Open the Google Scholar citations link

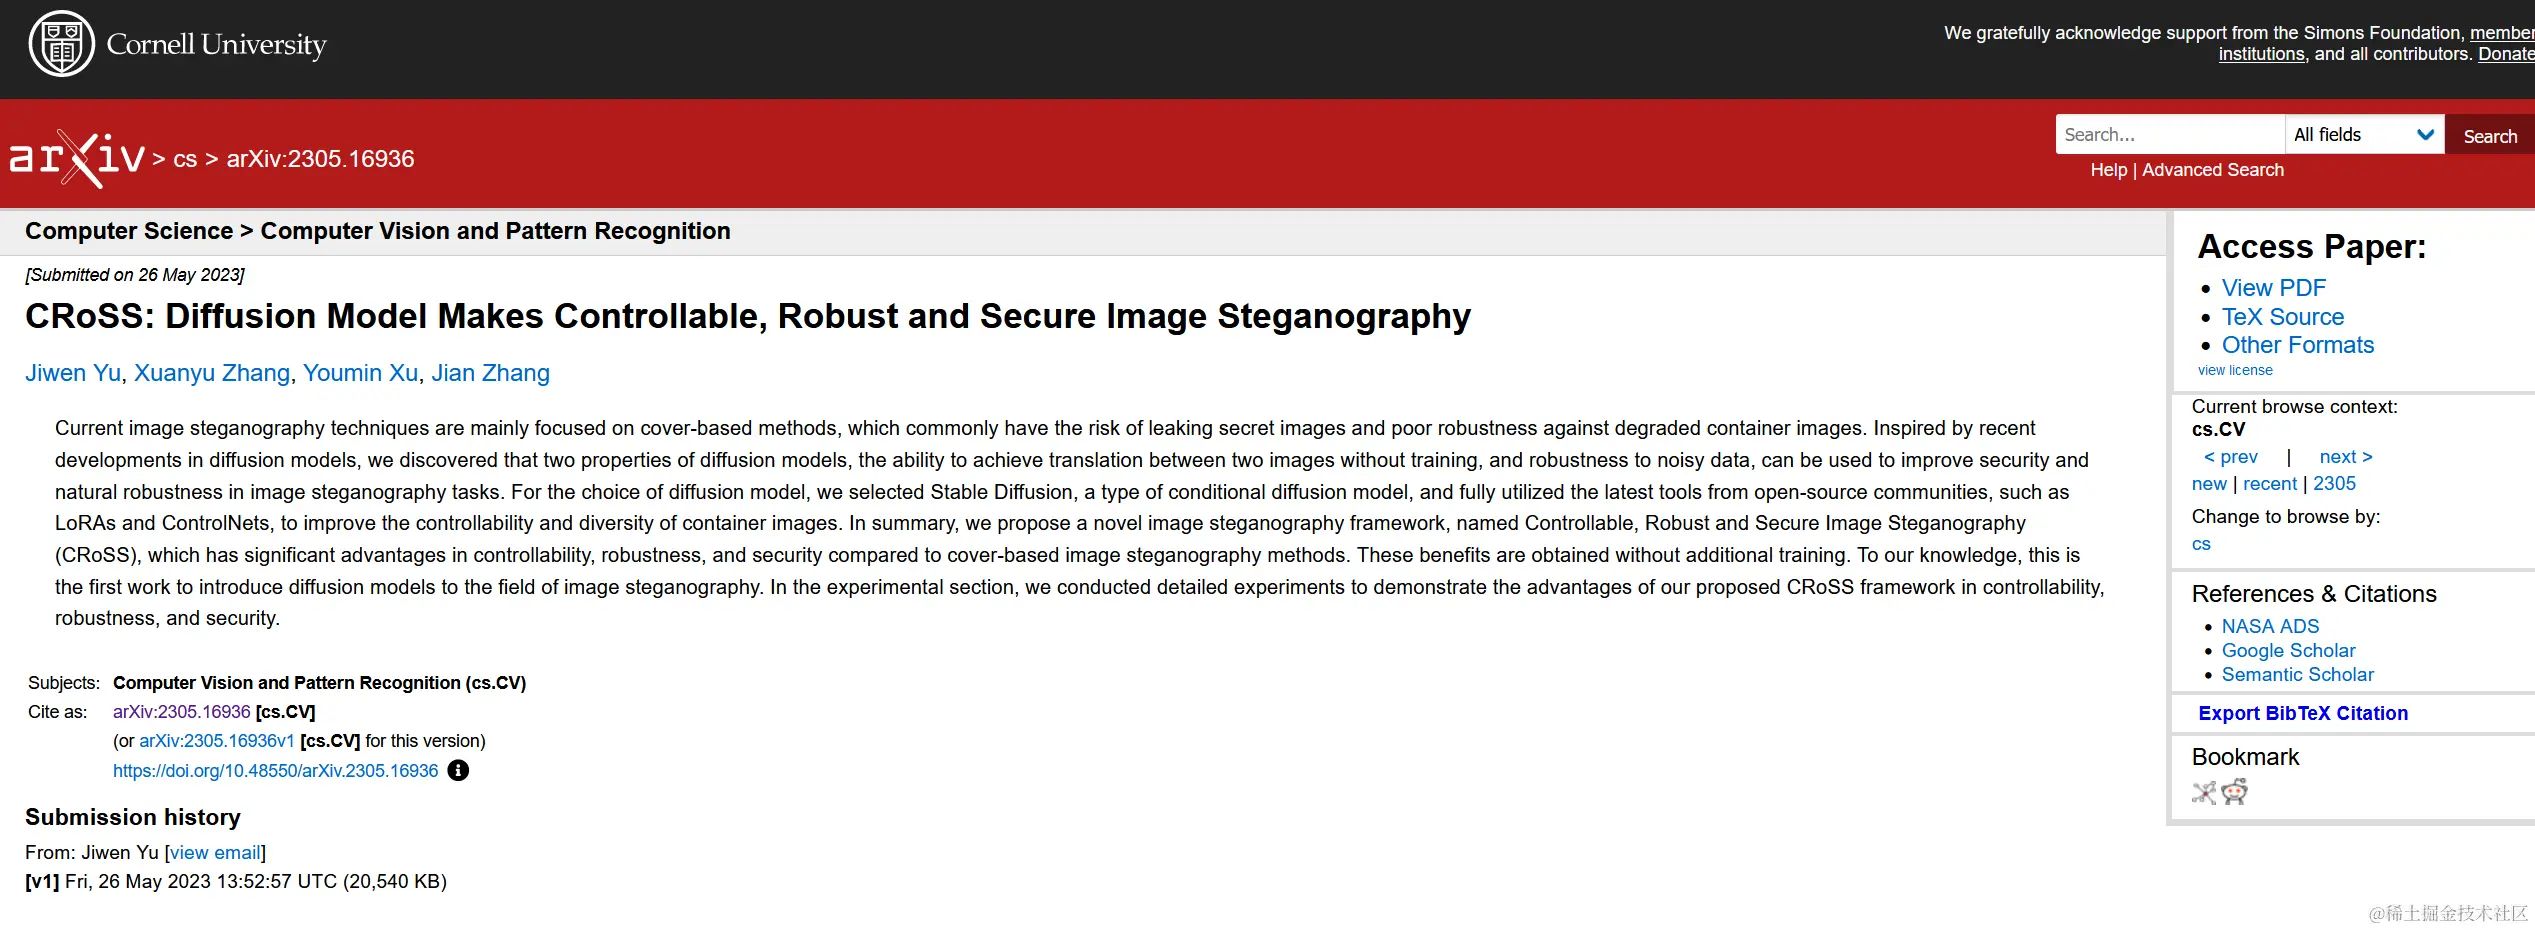point(2288,650)
